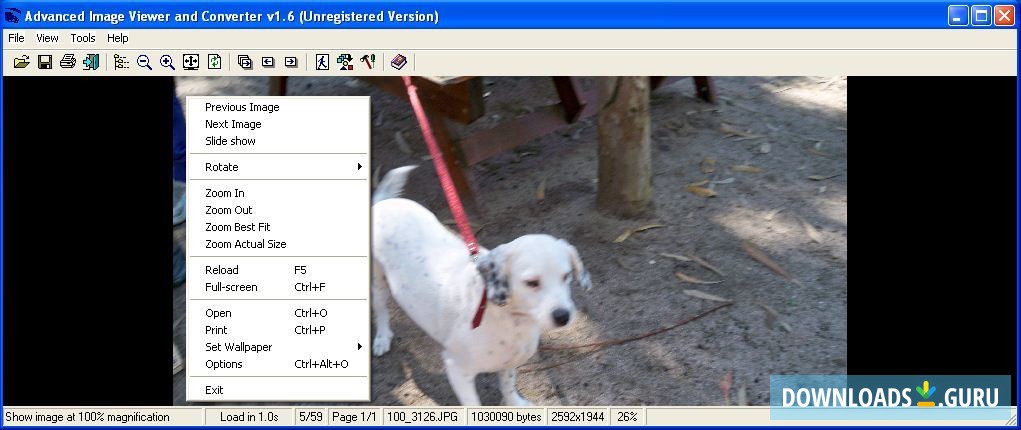Click 'Load in 1.0s' in status bar
The height and width of the screenshot is (430, 1021).
click(x=249, y=416)
